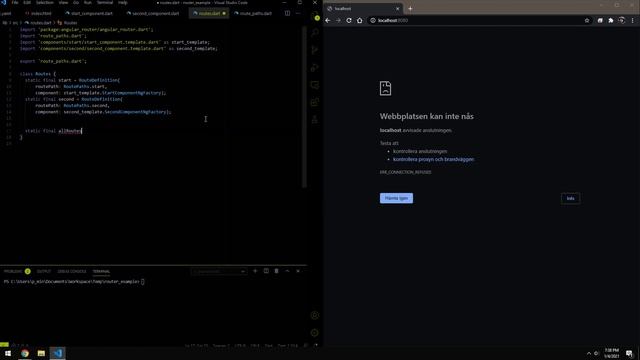The image size is (640, 360).
Task: Switch to the start_component.dart editor tab
Action: click(89, 13)
